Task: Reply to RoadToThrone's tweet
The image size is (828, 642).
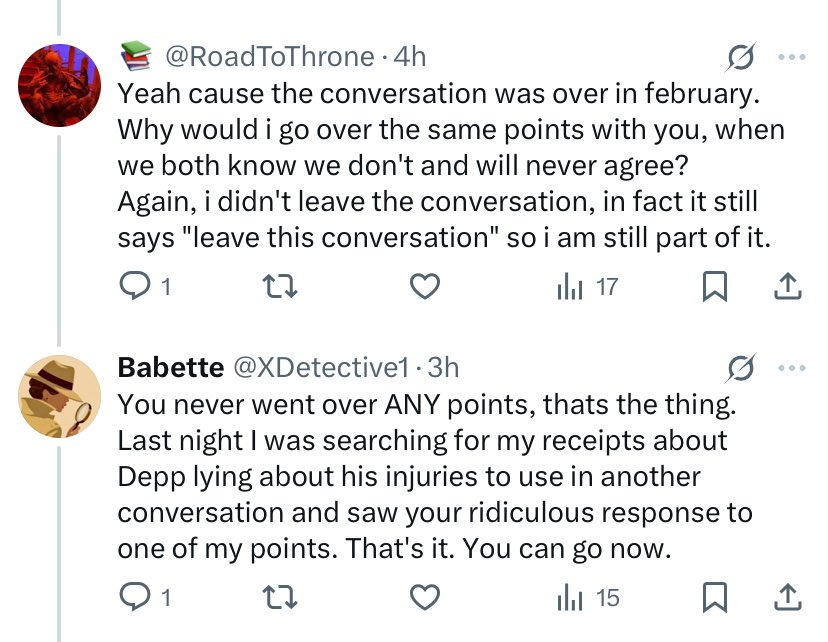Action: pos(134,288)
